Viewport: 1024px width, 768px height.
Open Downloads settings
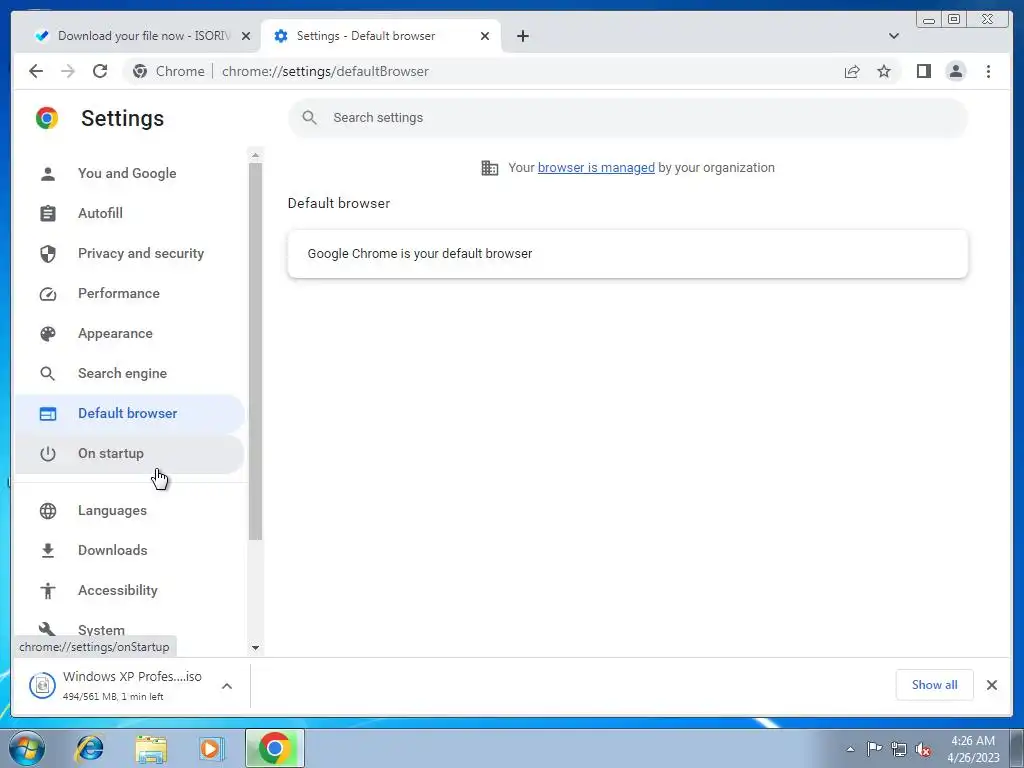pos(129,551)
